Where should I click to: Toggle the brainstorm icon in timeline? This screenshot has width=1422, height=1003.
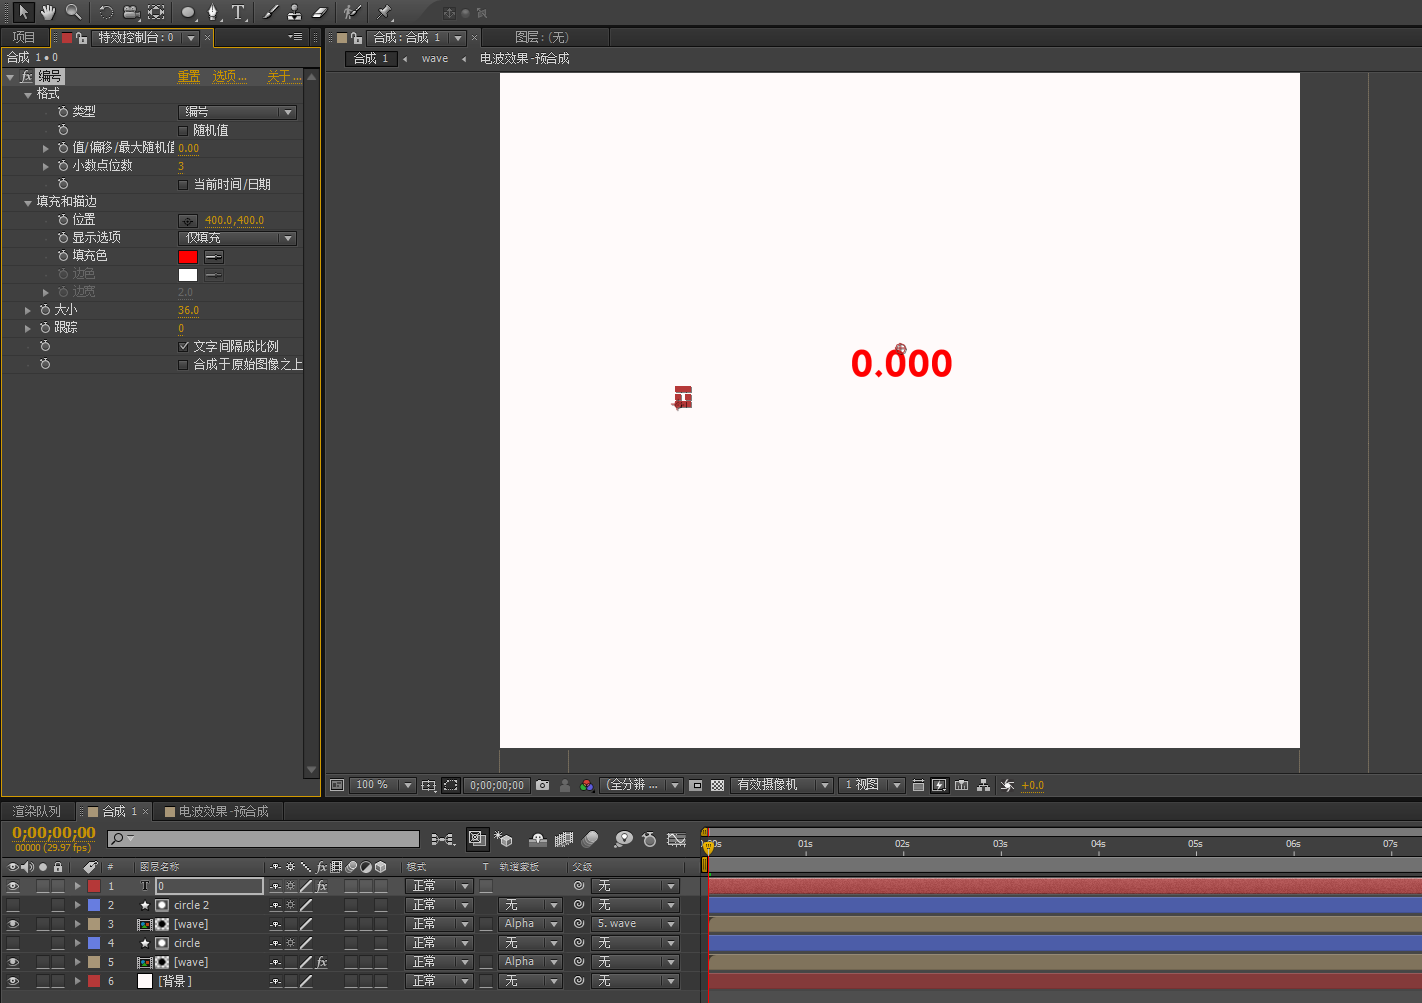pyautogui.click(x=624, y=840)
